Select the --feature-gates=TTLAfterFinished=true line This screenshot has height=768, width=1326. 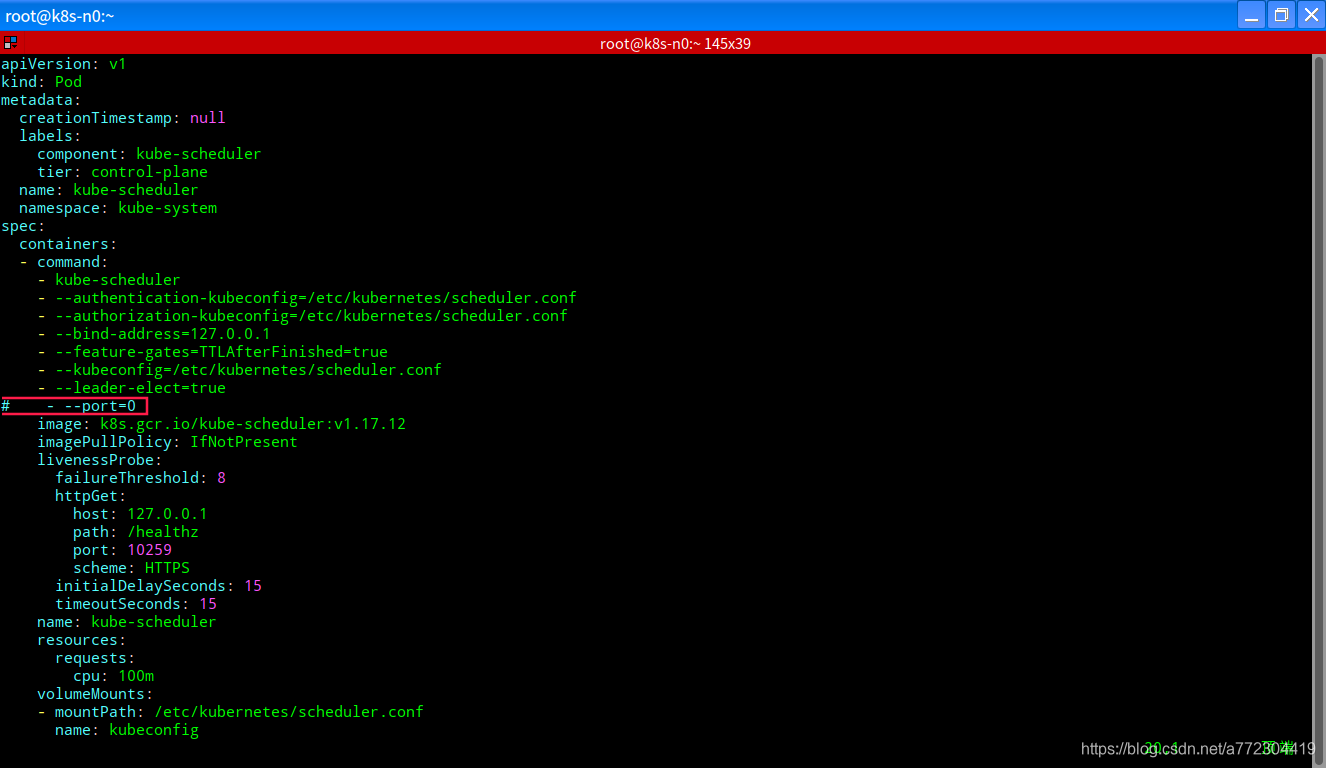point(220,351)
